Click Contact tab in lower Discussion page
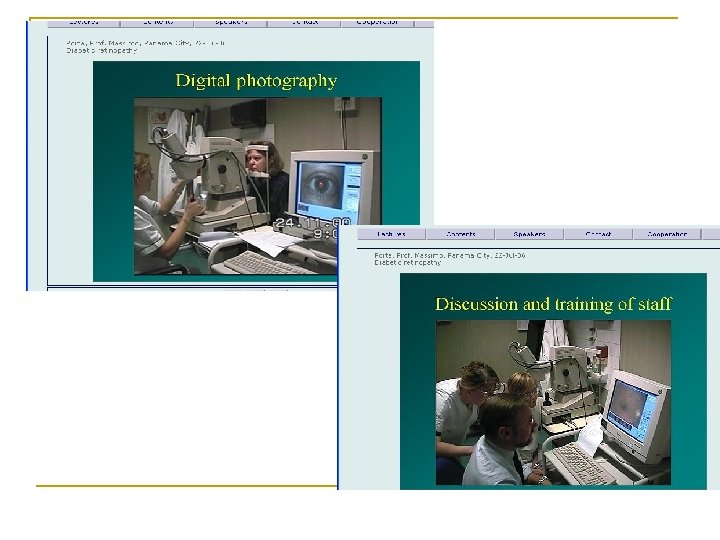 (x=598, y=234)
